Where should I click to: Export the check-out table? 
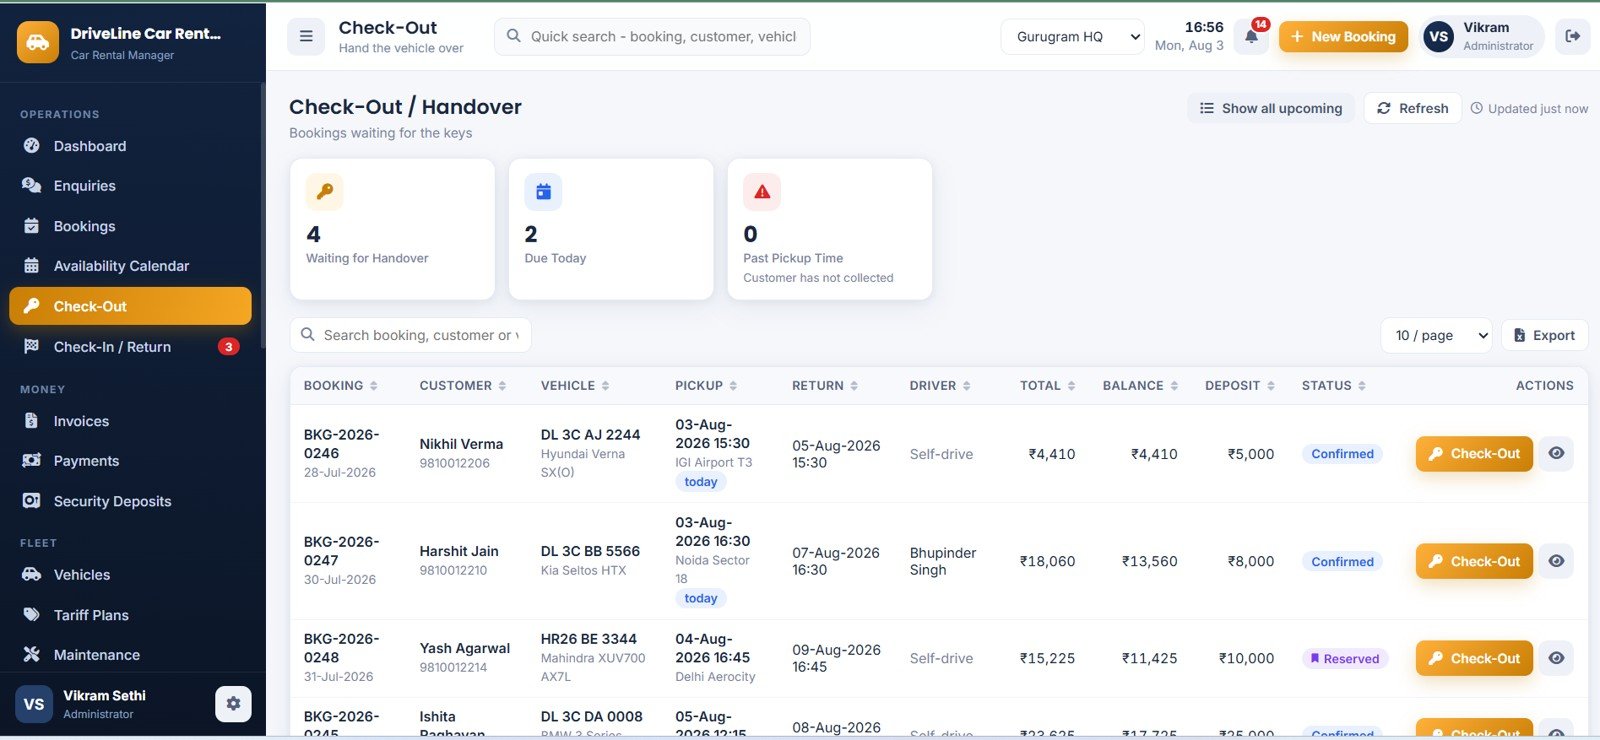click(x=1544, y=335)
